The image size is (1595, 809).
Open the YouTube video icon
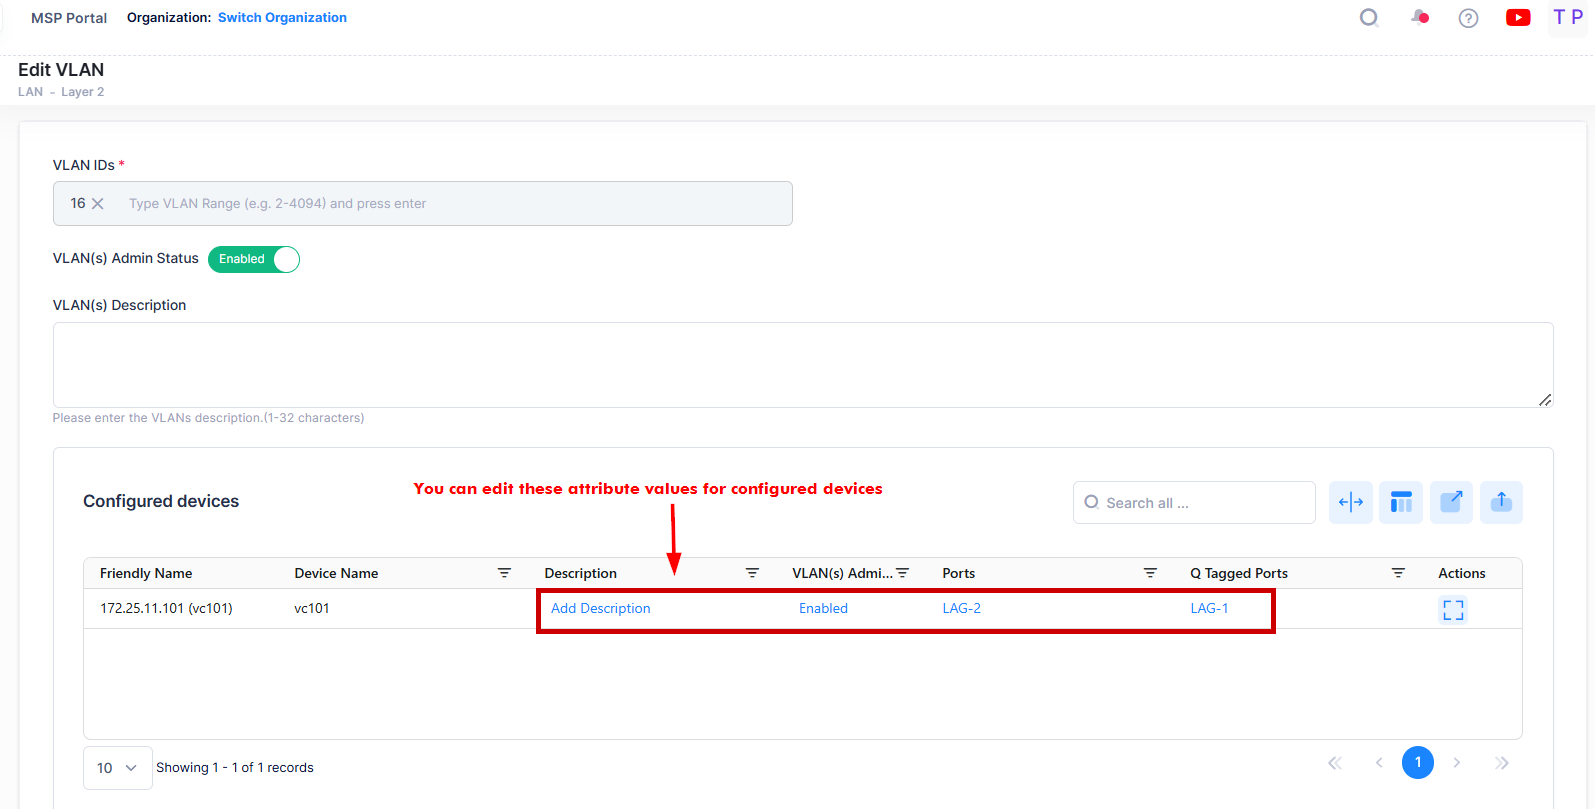tap(1517, 18)
